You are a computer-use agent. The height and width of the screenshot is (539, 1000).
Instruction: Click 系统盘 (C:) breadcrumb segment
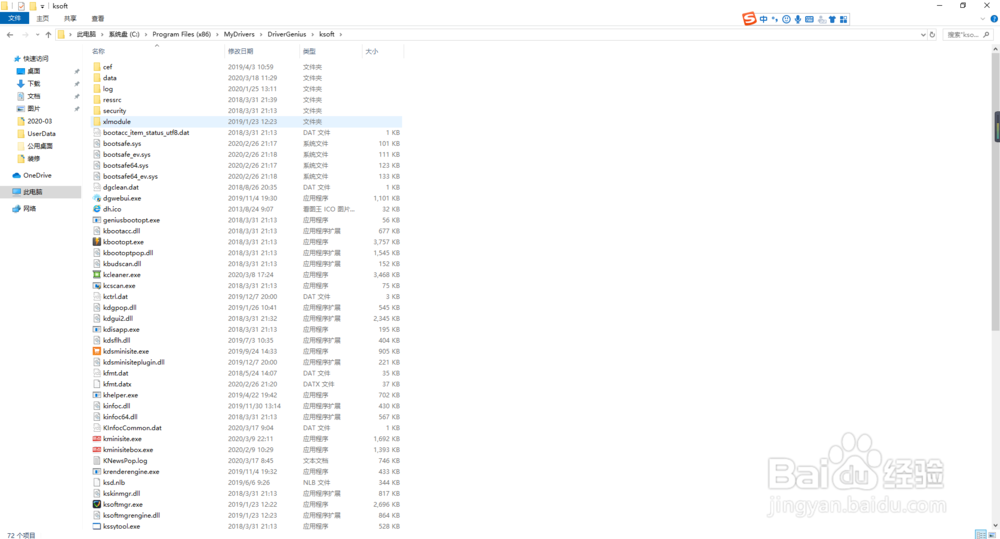click(x=124, y=34)
